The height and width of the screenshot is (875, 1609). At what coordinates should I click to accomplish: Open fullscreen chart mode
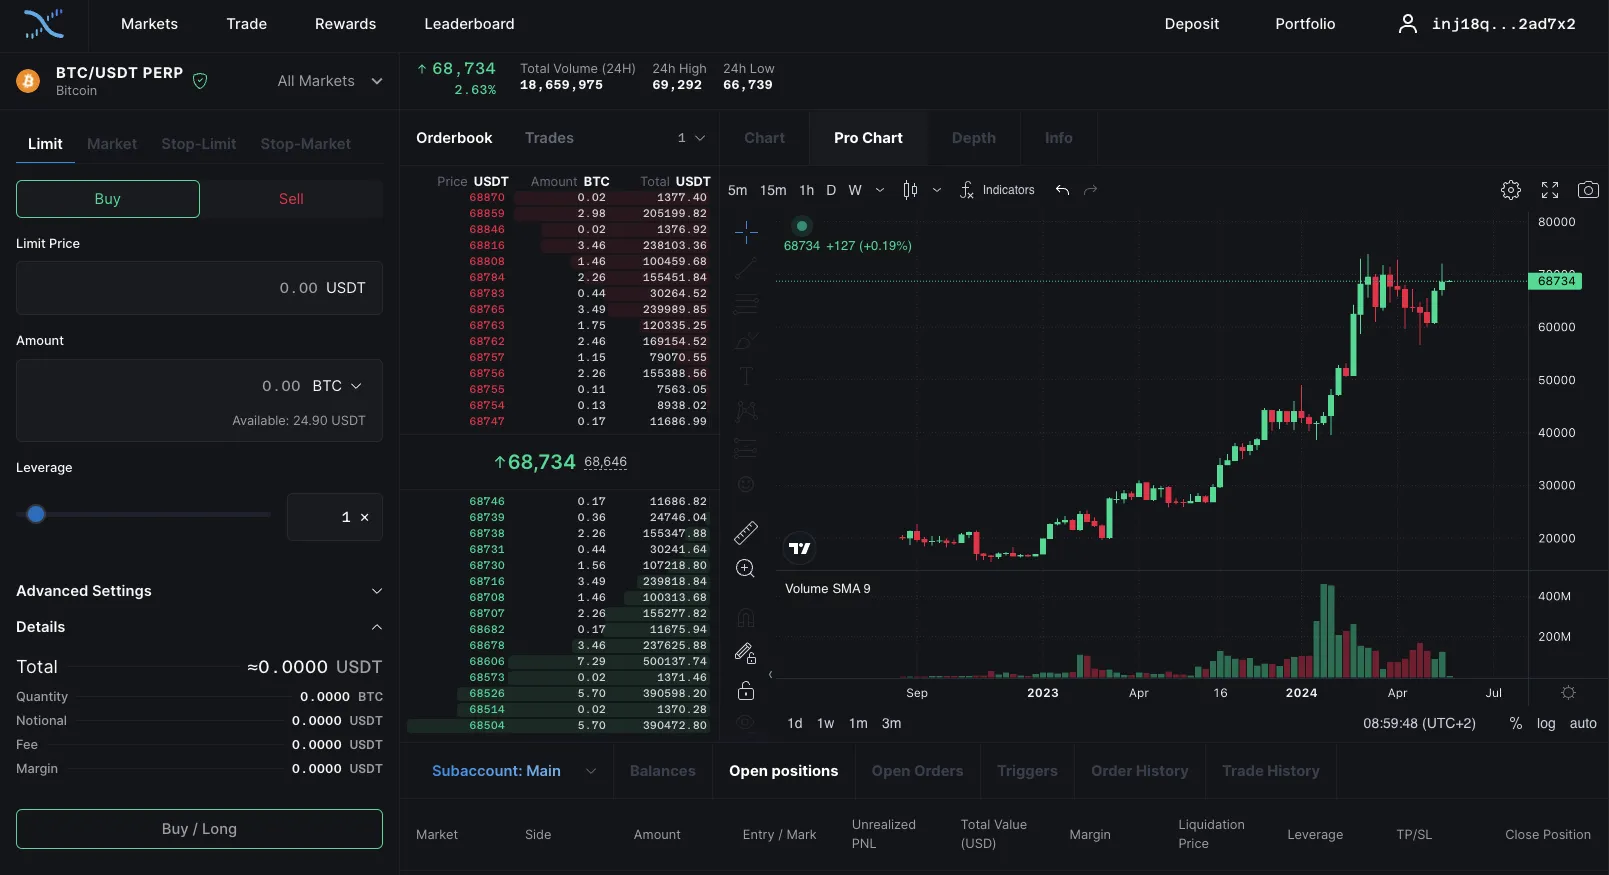coord(1549,190)
